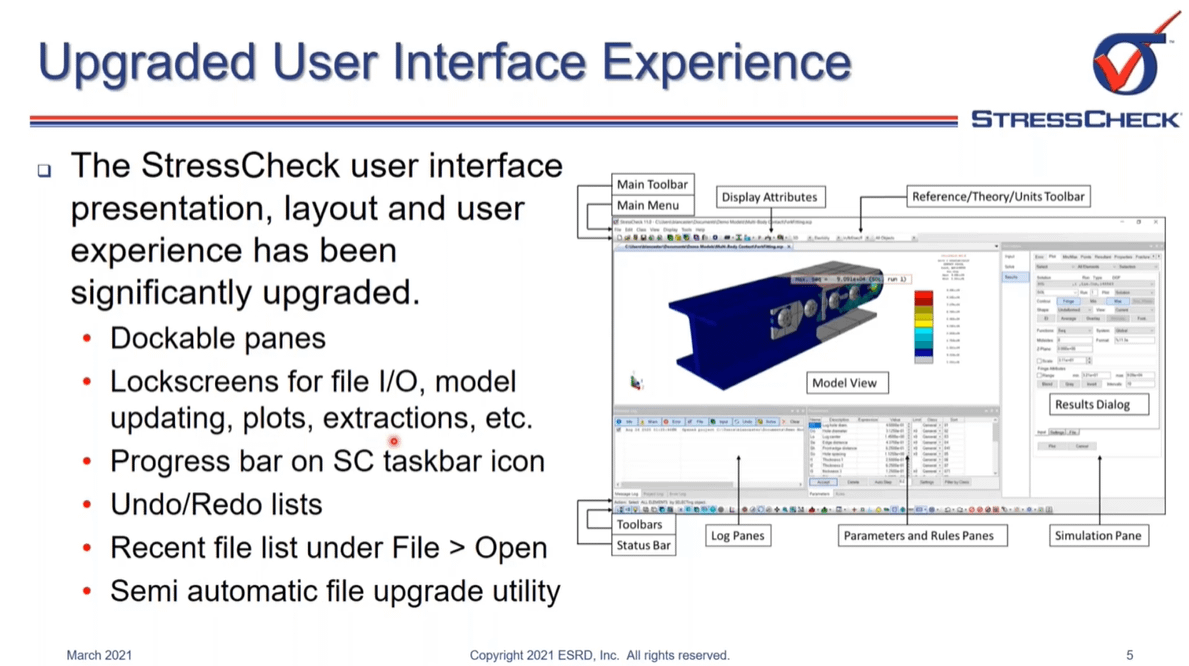Screen dimensions: 1189x666
Task: Open the File menu in StressCheck
Action: (x=619, y=230)
